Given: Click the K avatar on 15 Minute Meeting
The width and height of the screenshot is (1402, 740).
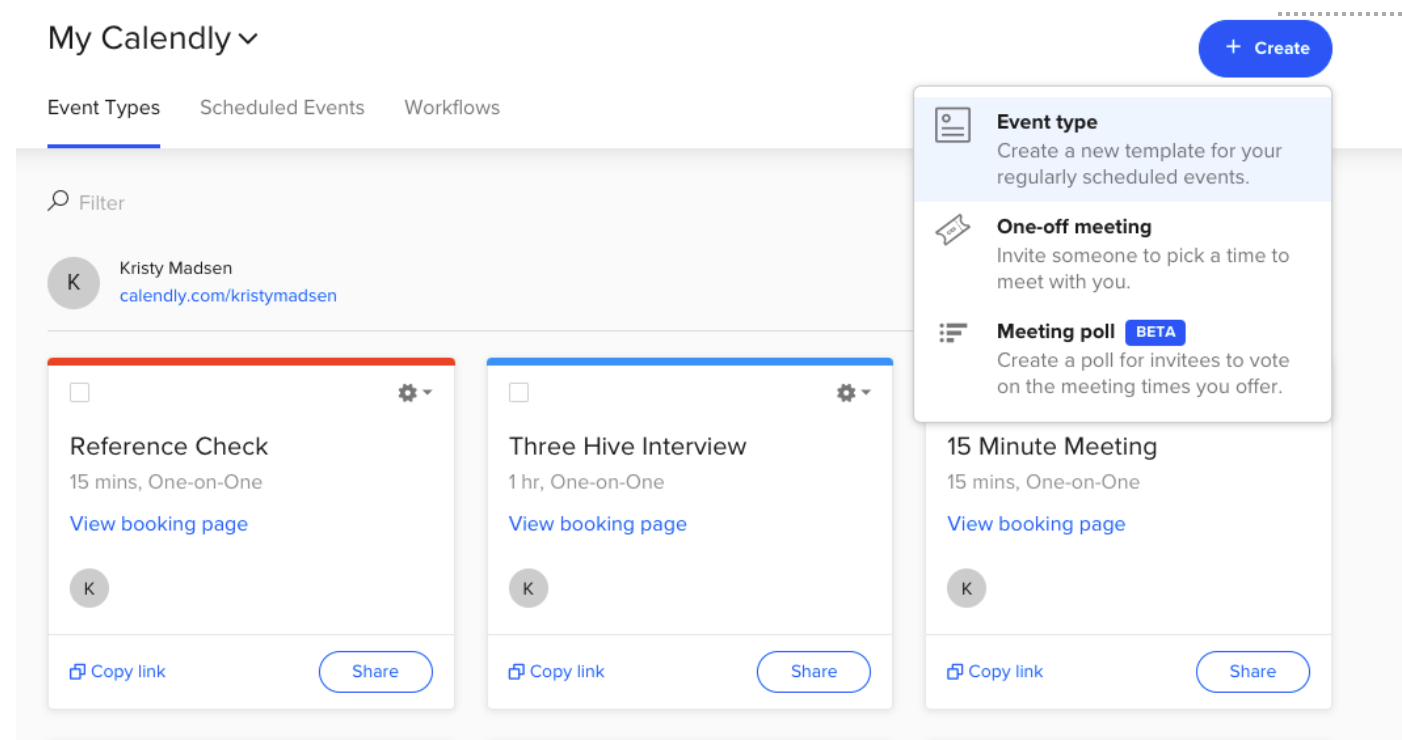Looking at the screenshot, I should point(966,588).
